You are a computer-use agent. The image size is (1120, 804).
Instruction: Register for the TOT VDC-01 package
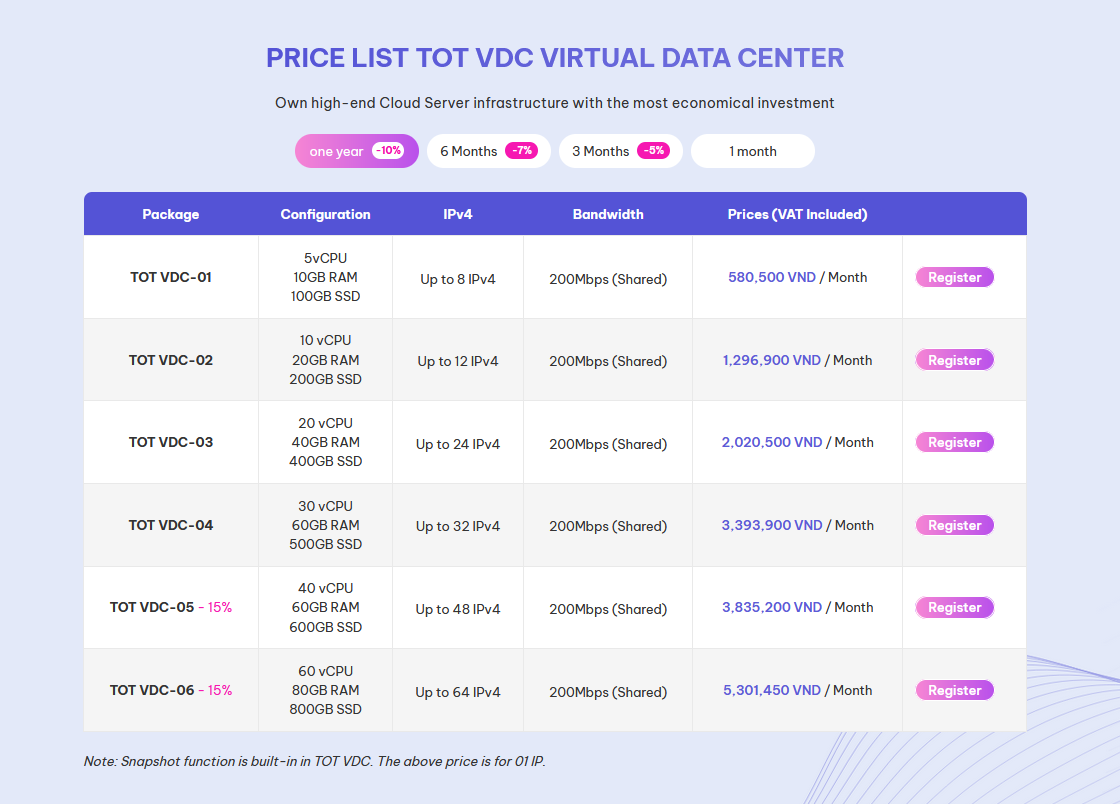pyautogui.click(x=954, y=277)
